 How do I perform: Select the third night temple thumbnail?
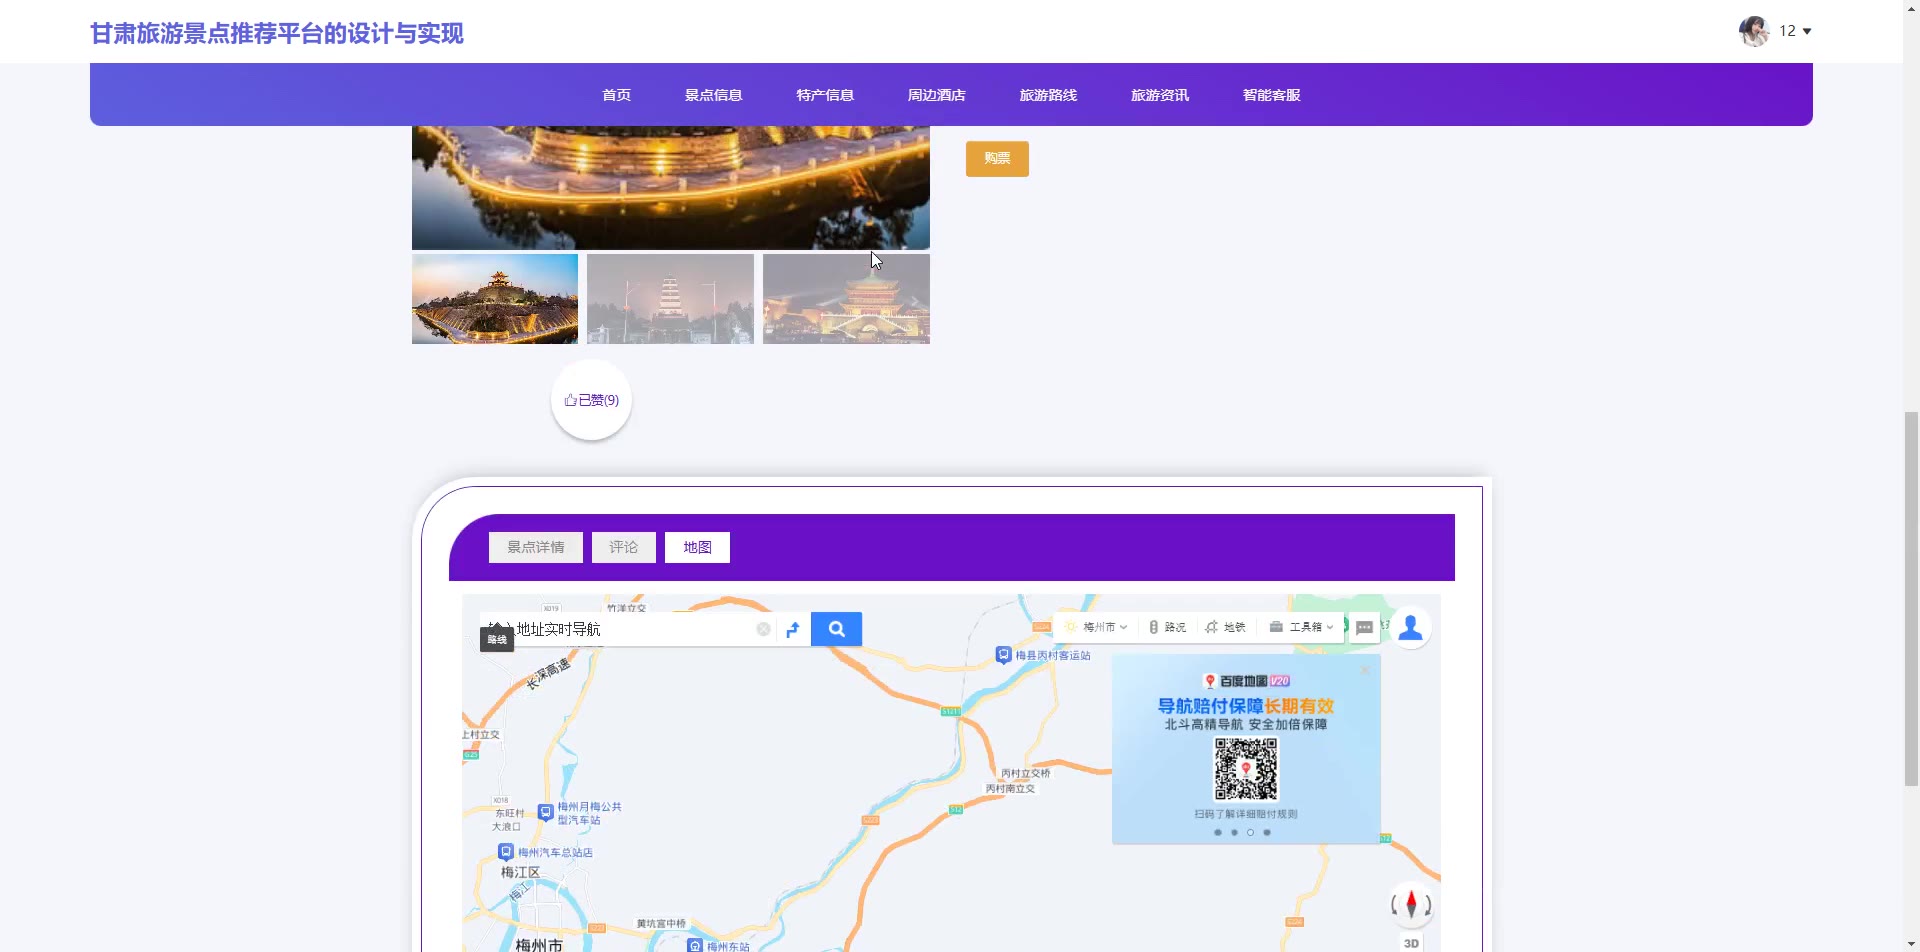[846, 299]
